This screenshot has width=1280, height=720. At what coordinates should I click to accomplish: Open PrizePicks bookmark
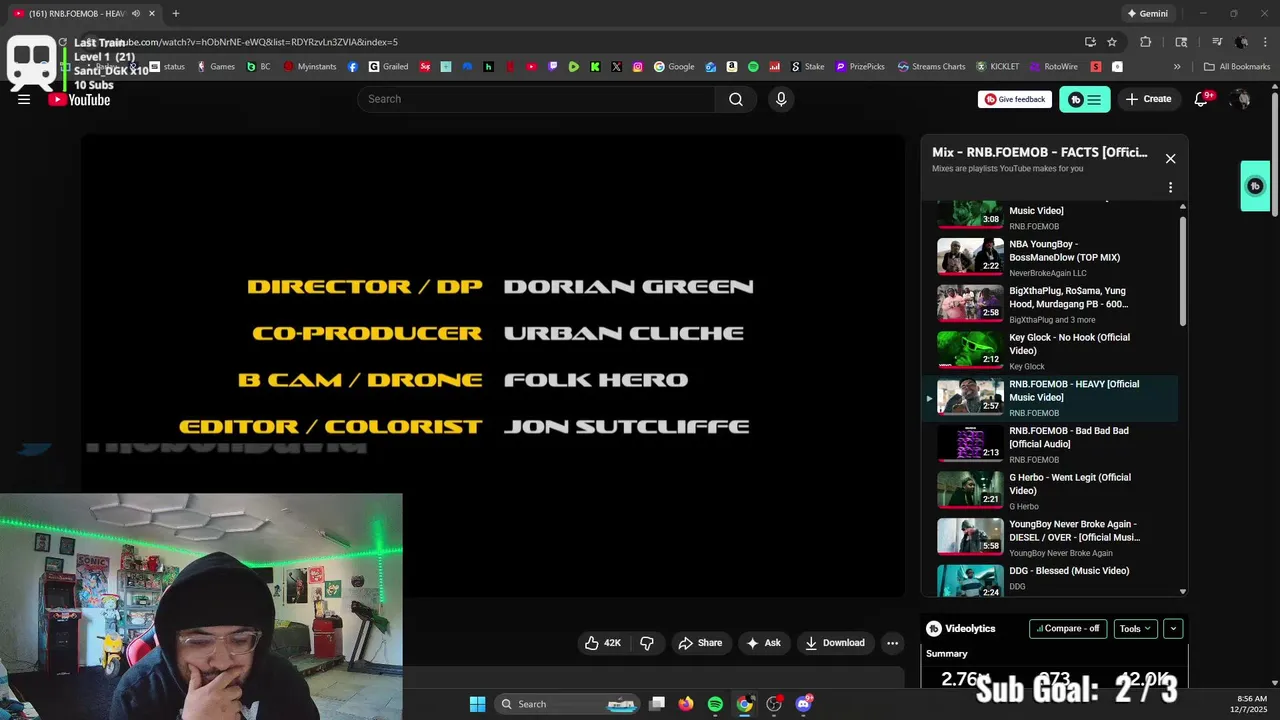(859, 67)
